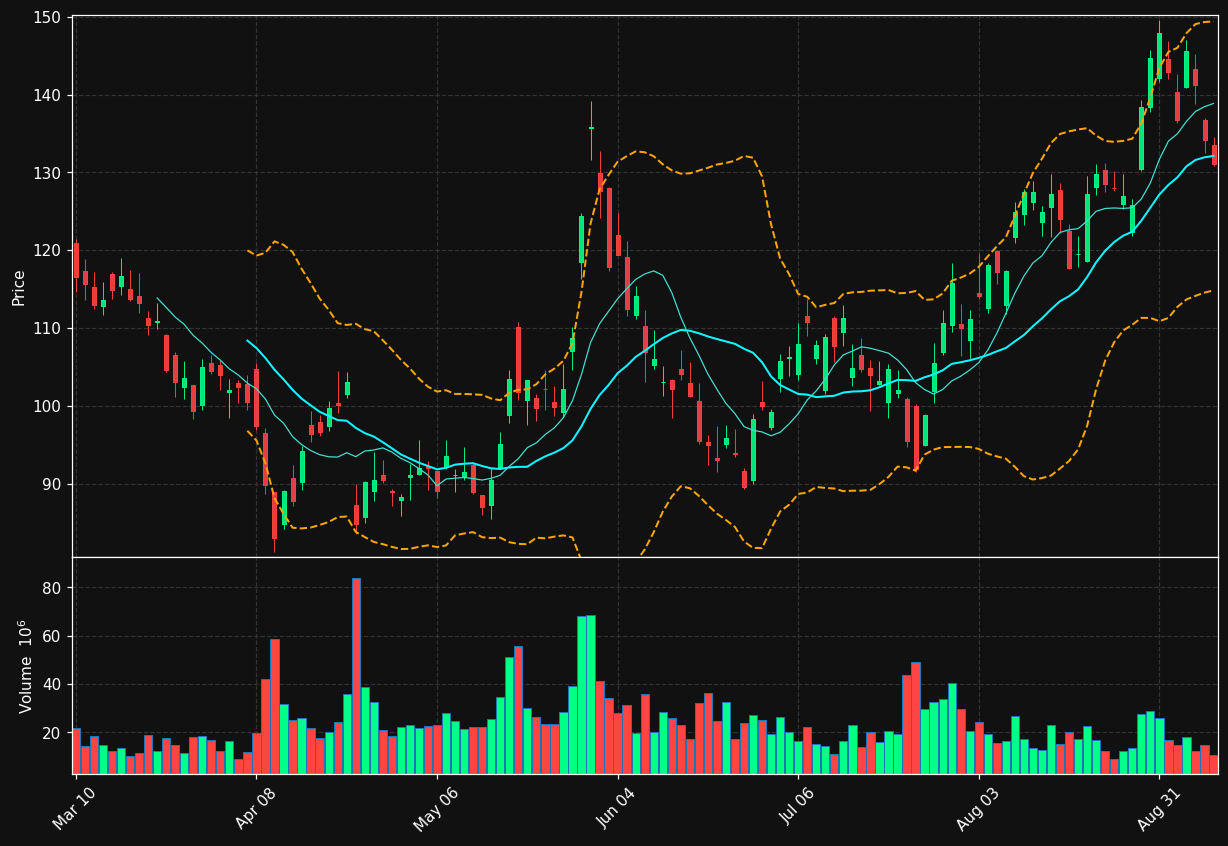The image size is (1228, 846).
Task: Click the Price axis title
Action: coord(19,287)
